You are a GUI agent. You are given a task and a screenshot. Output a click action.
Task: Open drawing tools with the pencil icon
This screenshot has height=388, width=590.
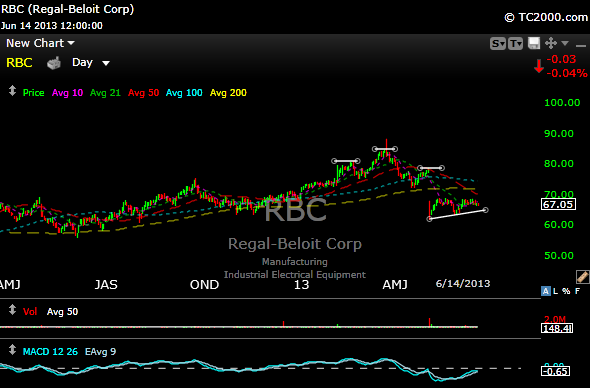582,277
